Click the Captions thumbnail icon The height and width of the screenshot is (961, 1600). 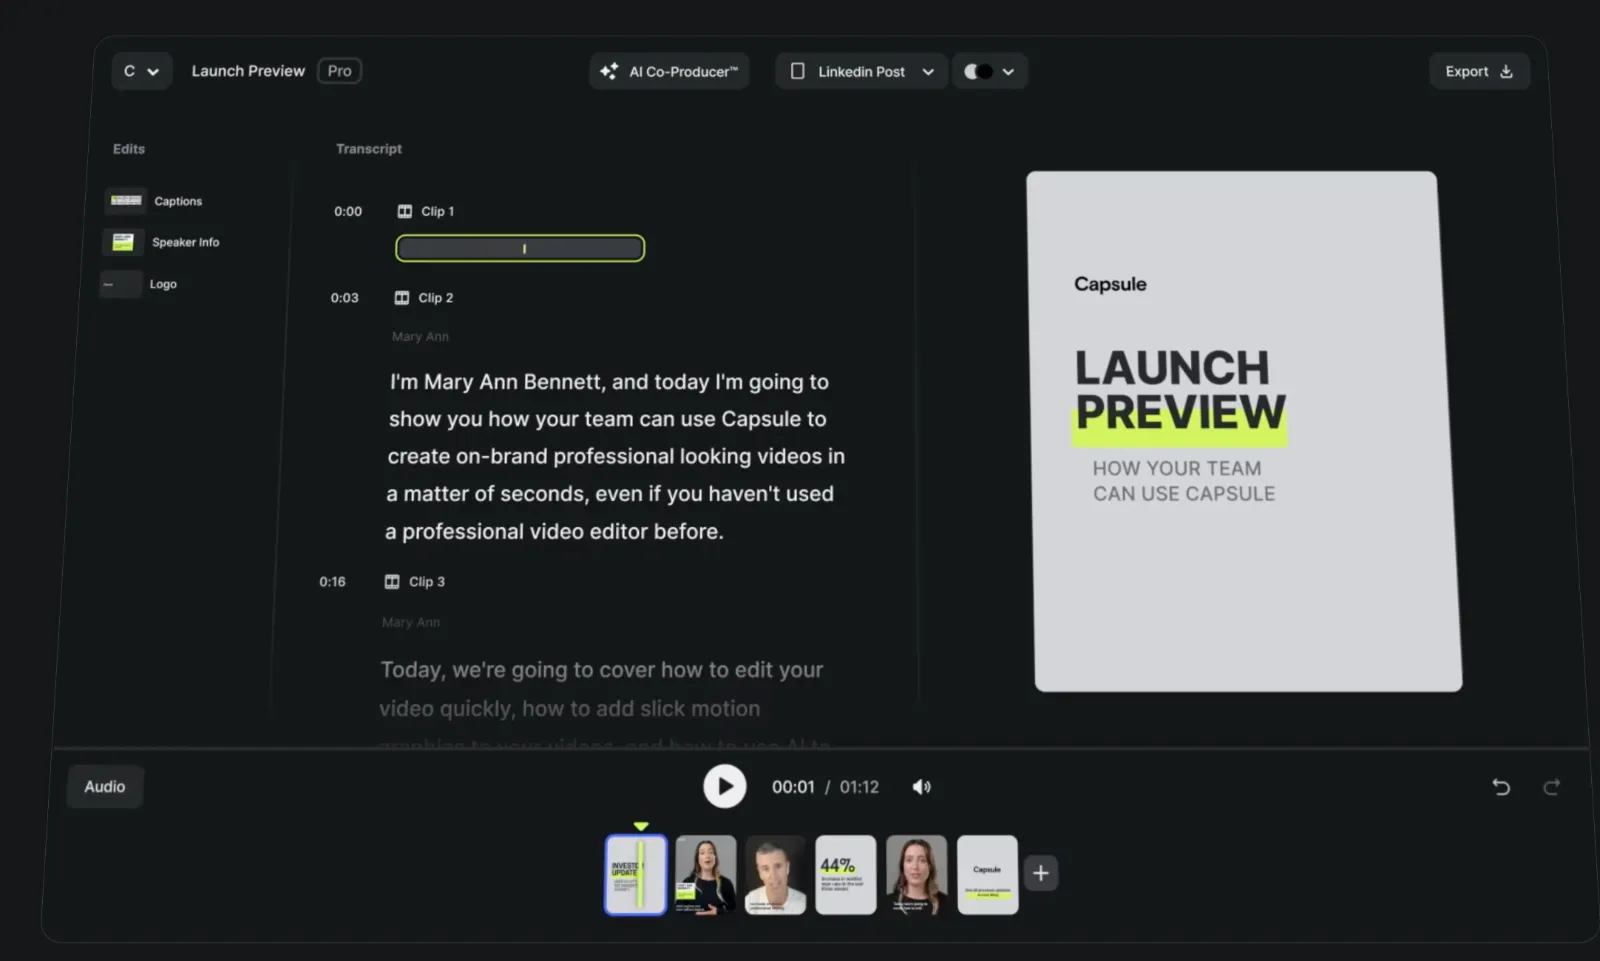tap(126, 201)
